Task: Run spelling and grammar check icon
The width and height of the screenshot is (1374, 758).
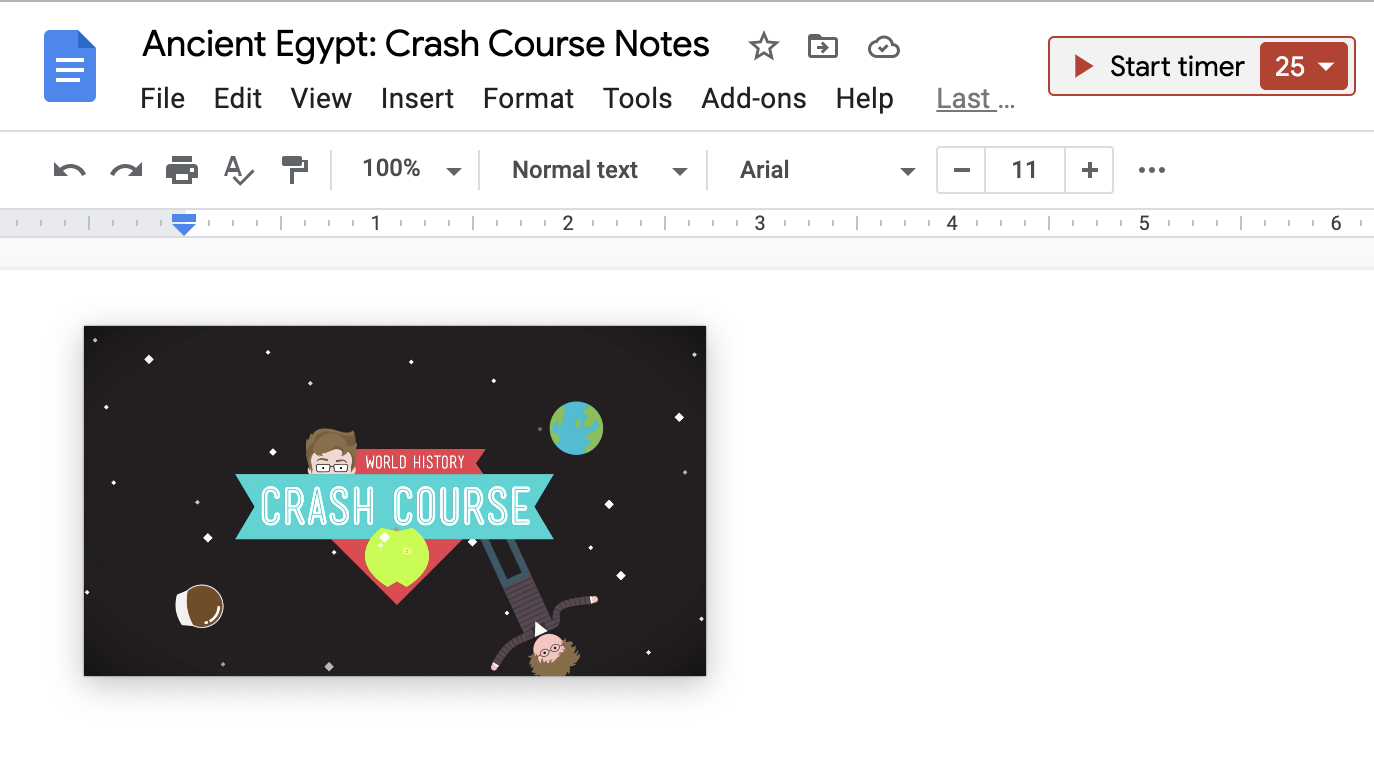Action: tap(238, 170)
